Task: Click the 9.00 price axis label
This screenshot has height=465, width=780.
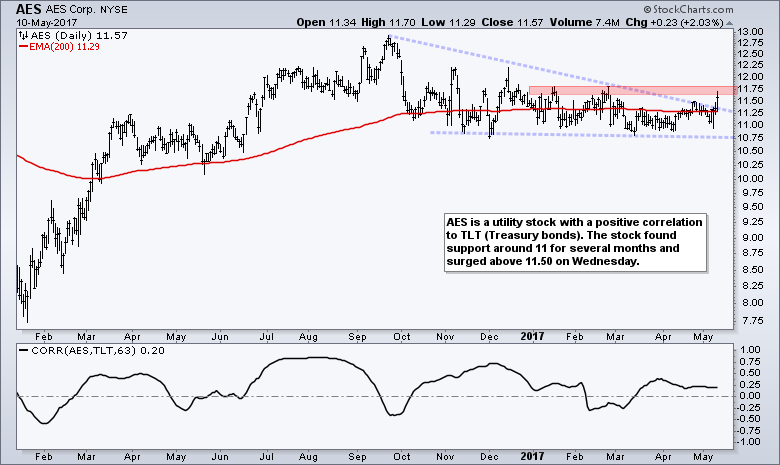Action: (x=751, y=238)
